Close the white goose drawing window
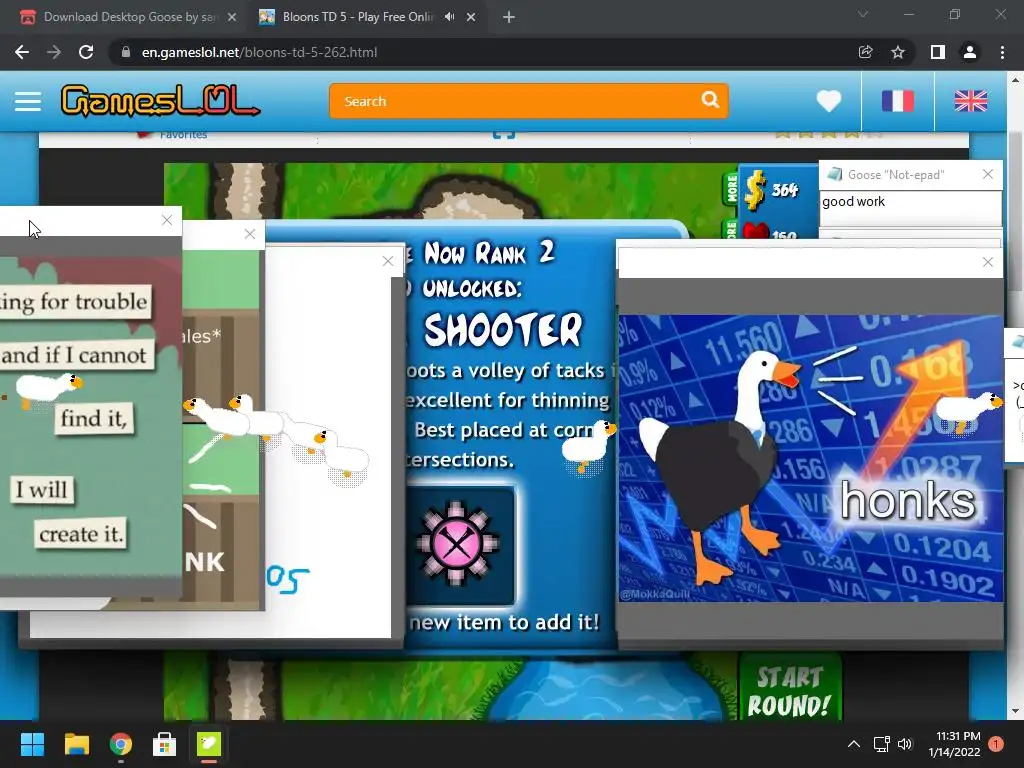Screen dimensions: 1024x768 coord(388,261)
